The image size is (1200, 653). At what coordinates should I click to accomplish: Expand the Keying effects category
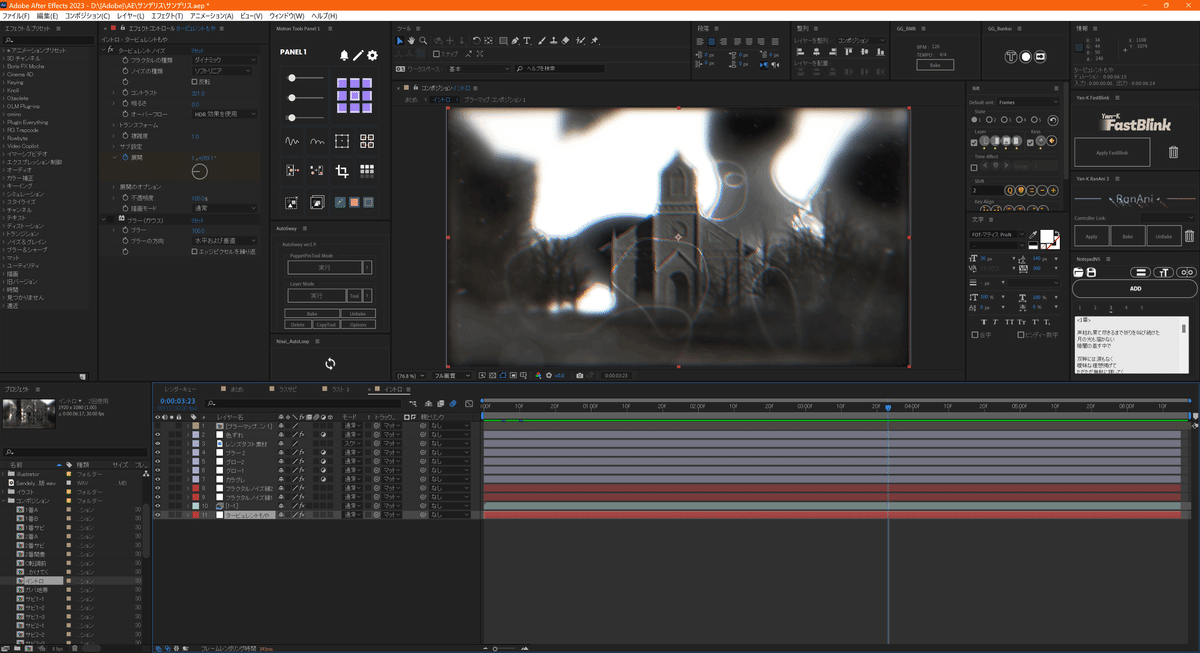coord(5,82)
